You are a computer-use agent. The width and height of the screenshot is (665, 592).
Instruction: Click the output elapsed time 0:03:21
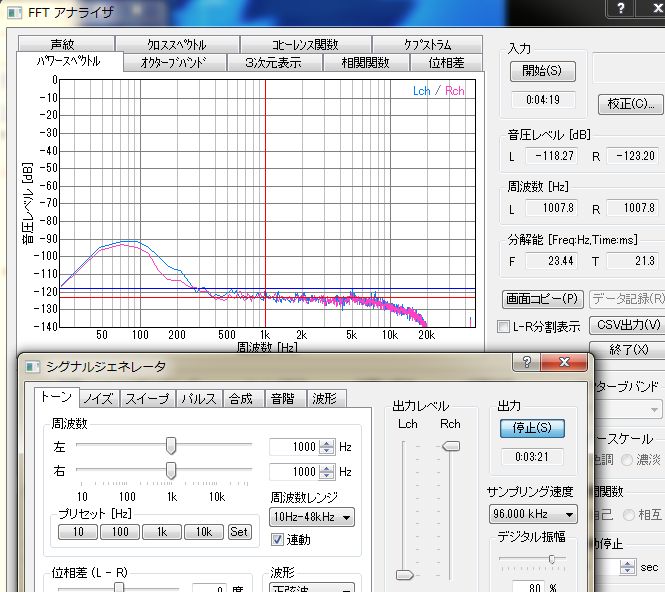532,457
